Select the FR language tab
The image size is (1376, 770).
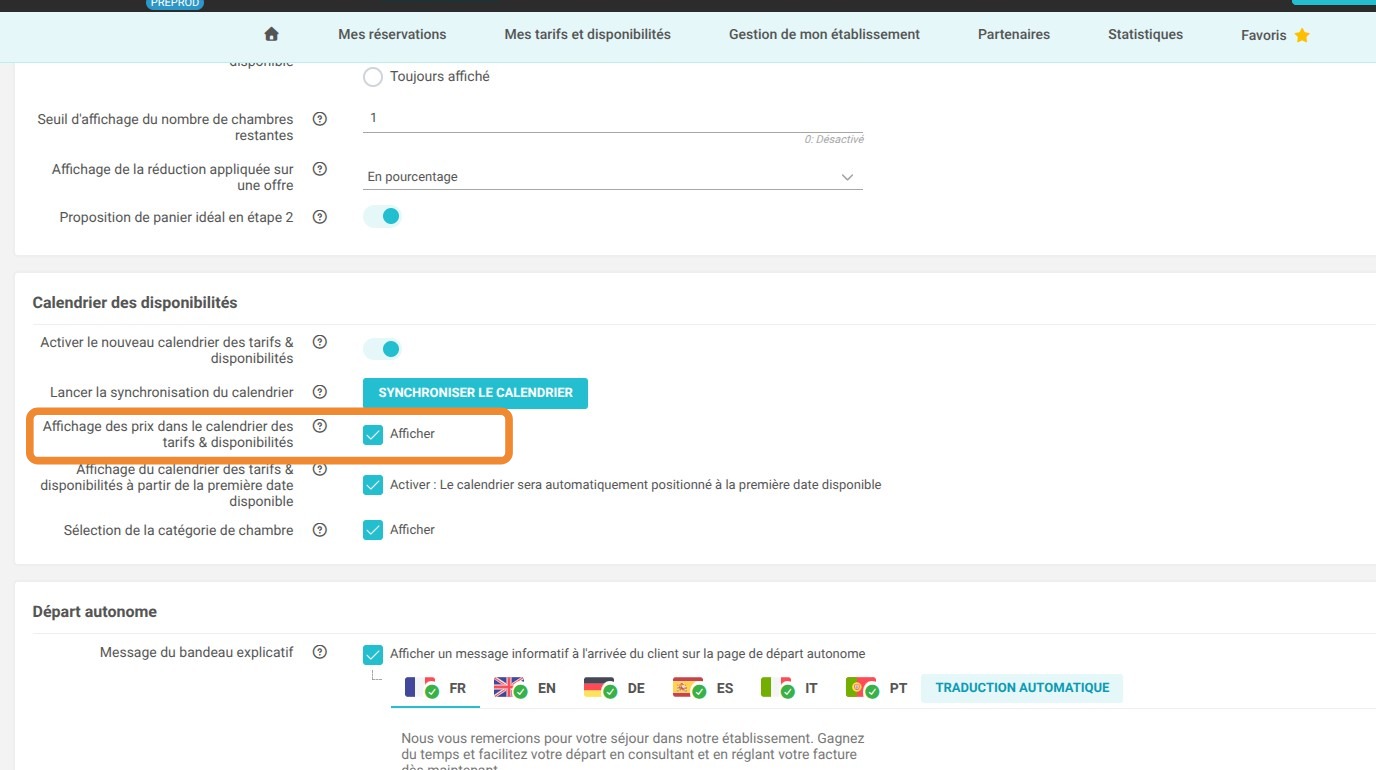point(435,688)
